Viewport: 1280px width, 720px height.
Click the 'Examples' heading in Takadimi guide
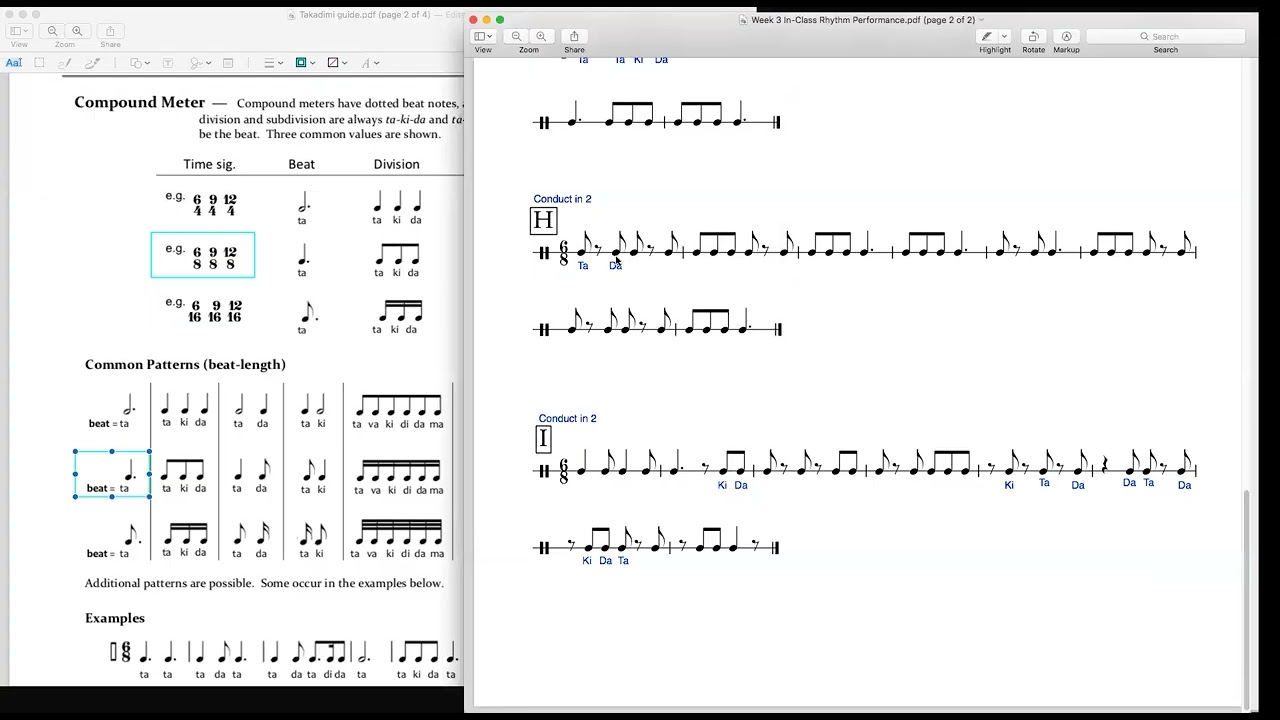[115, 618]
